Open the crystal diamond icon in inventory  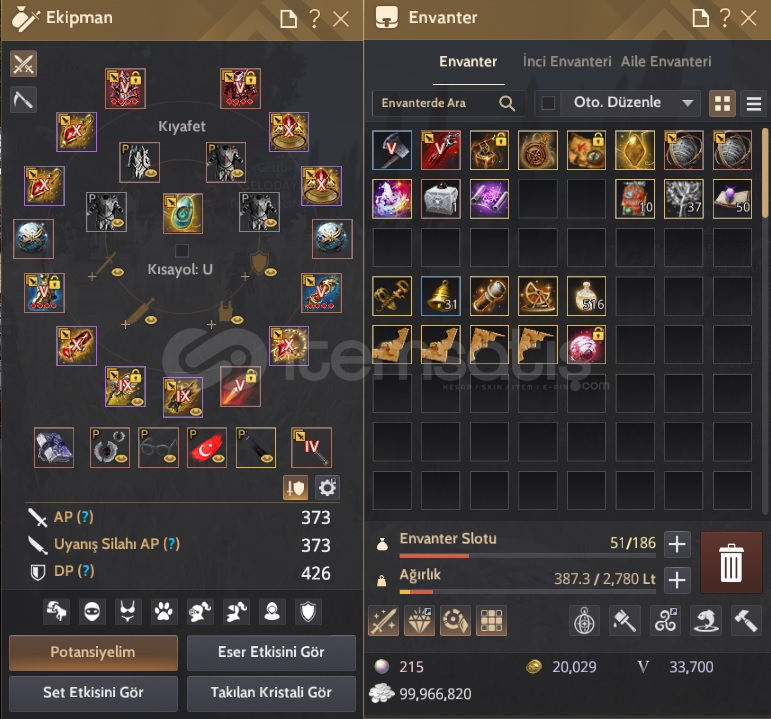click(419, 621)
